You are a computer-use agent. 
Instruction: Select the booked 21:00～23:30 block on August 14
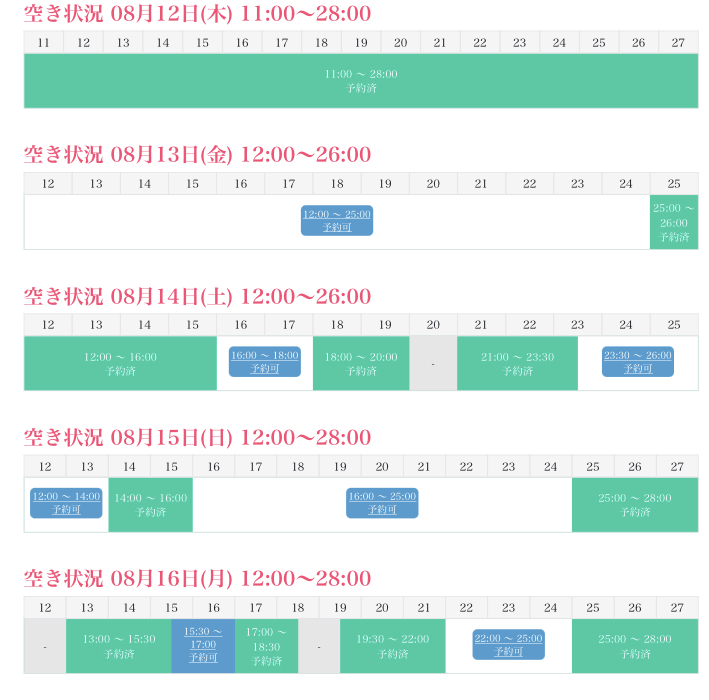(517, 363)
